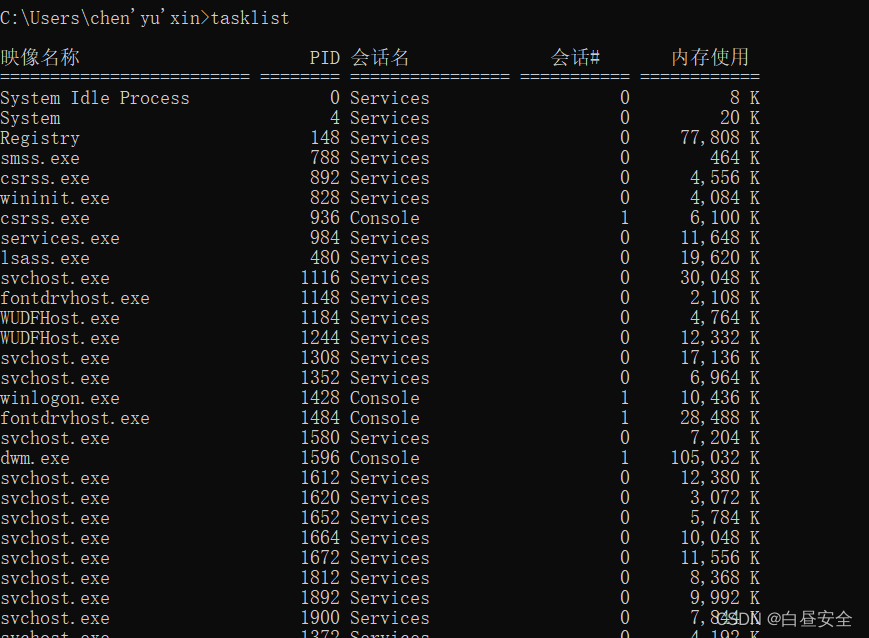Click memory value 105,032 K

(715, 457)
